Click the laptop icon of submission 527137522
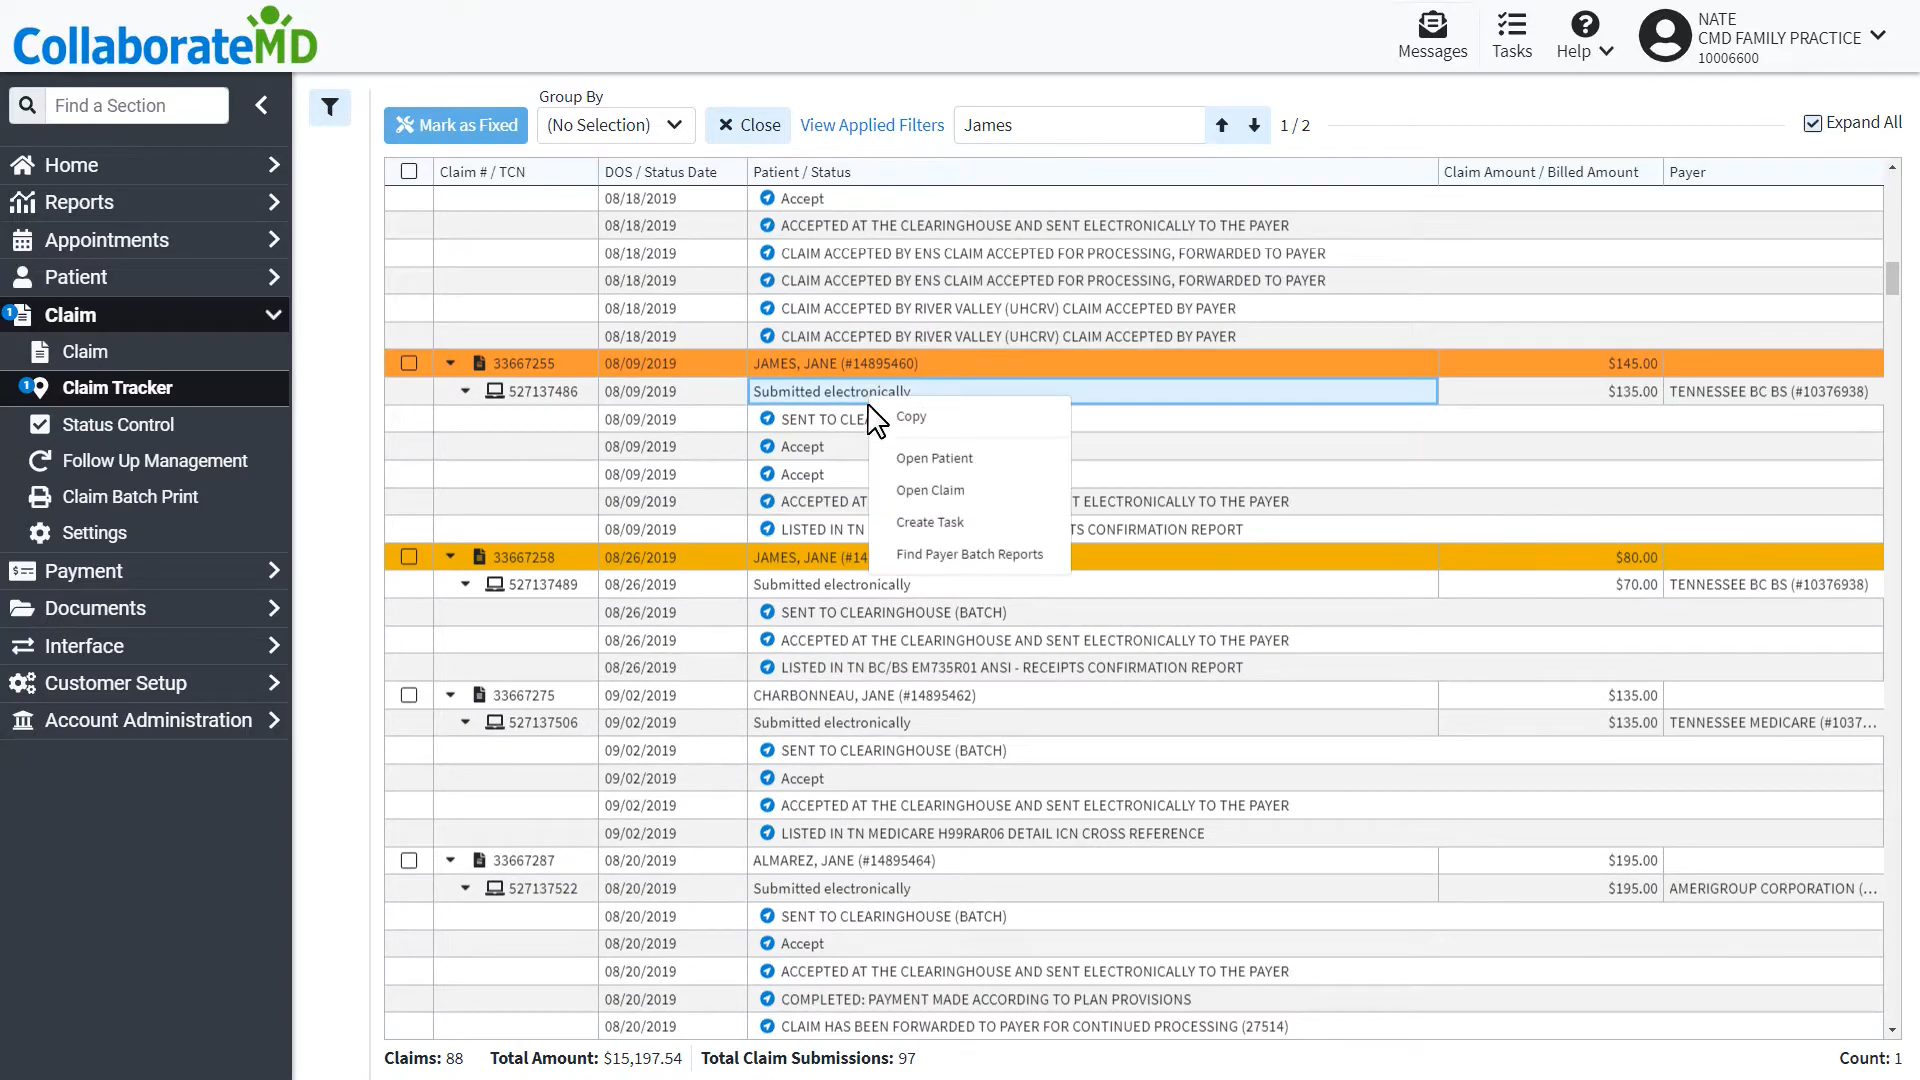Screen dimensions: 1920x1080 [x=494, y=888]
